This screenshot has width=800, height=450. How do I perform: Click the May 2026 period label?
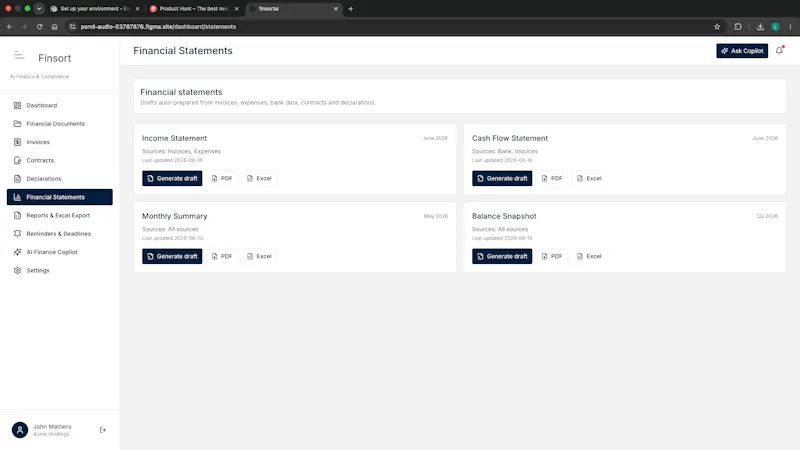436,216
